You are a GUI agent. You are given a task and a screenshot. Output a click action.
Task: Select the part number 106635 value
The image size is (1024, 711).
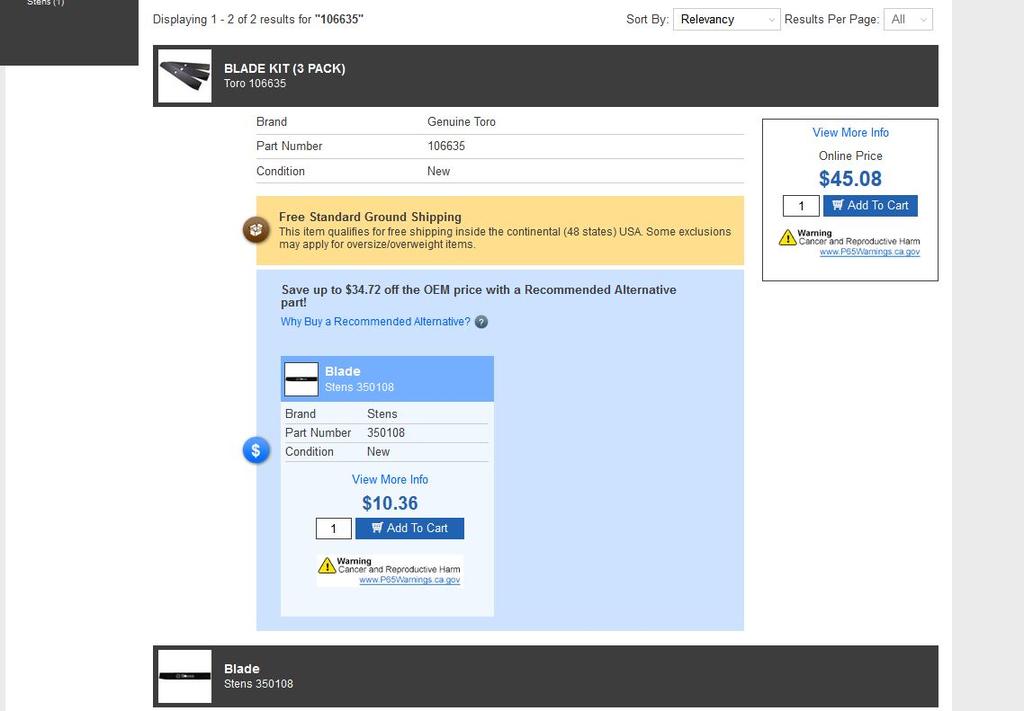click(x=446, y=146)
